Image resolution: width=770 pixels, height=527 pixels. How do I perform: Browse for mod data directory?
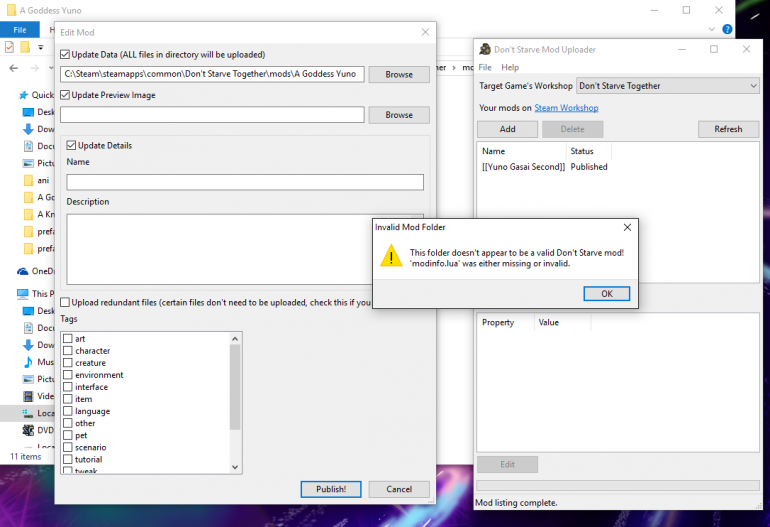(399, 74)
